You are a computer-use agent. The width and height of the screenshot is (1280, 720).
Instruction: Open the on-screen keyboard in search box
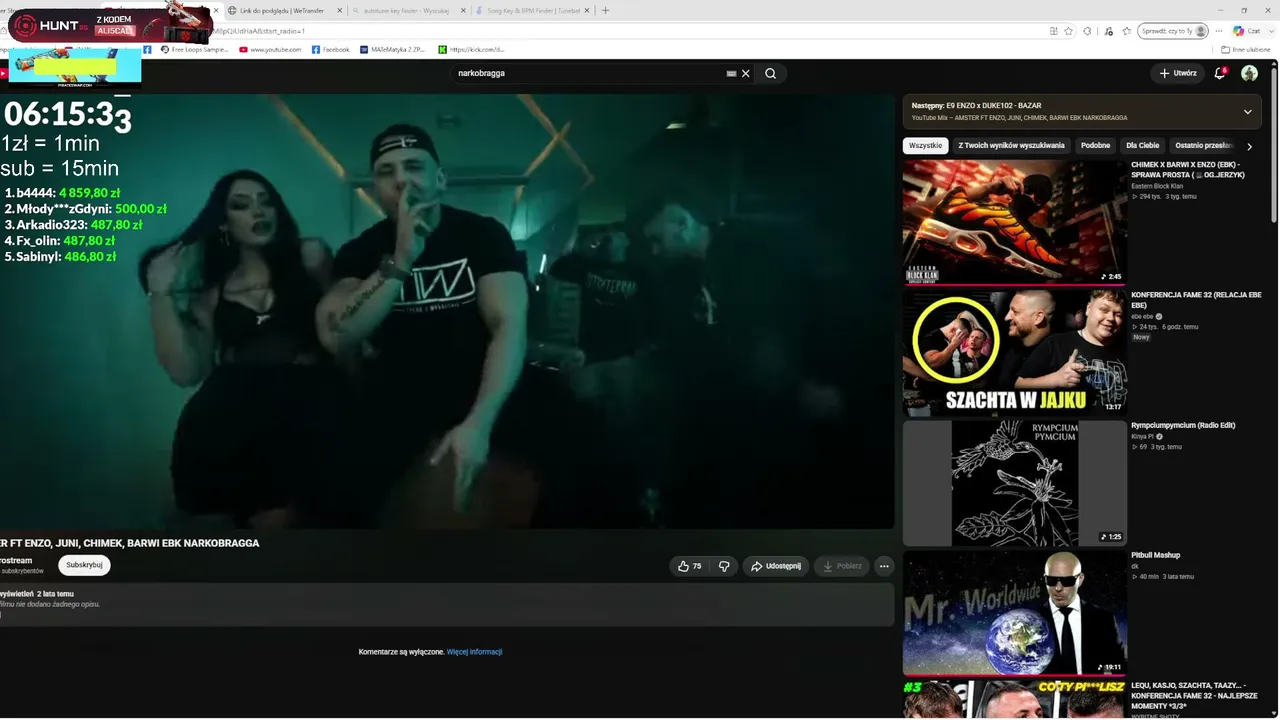[731, 73]
